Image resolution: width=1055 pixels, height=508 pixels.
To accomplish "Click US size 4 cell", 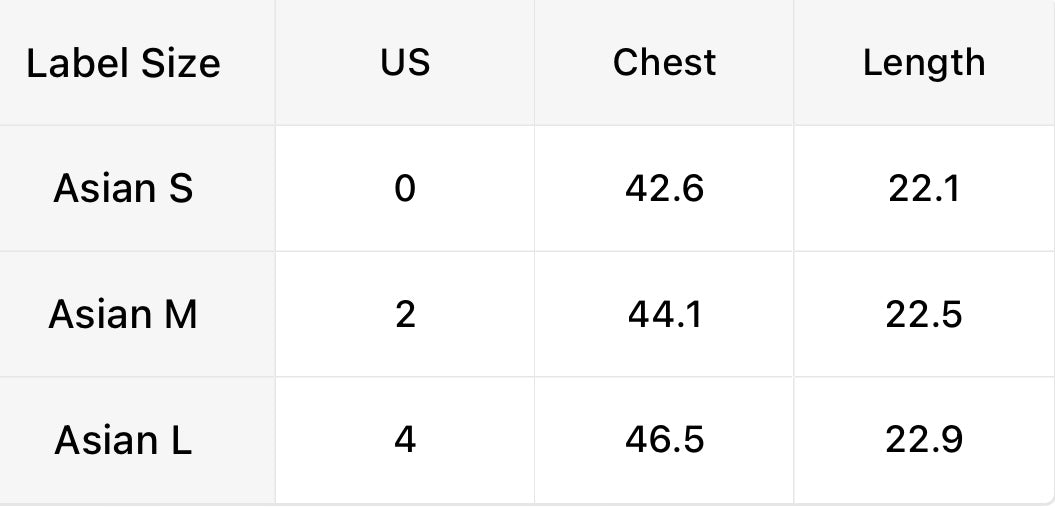I will pyautogui.click(x=405, y=440).
